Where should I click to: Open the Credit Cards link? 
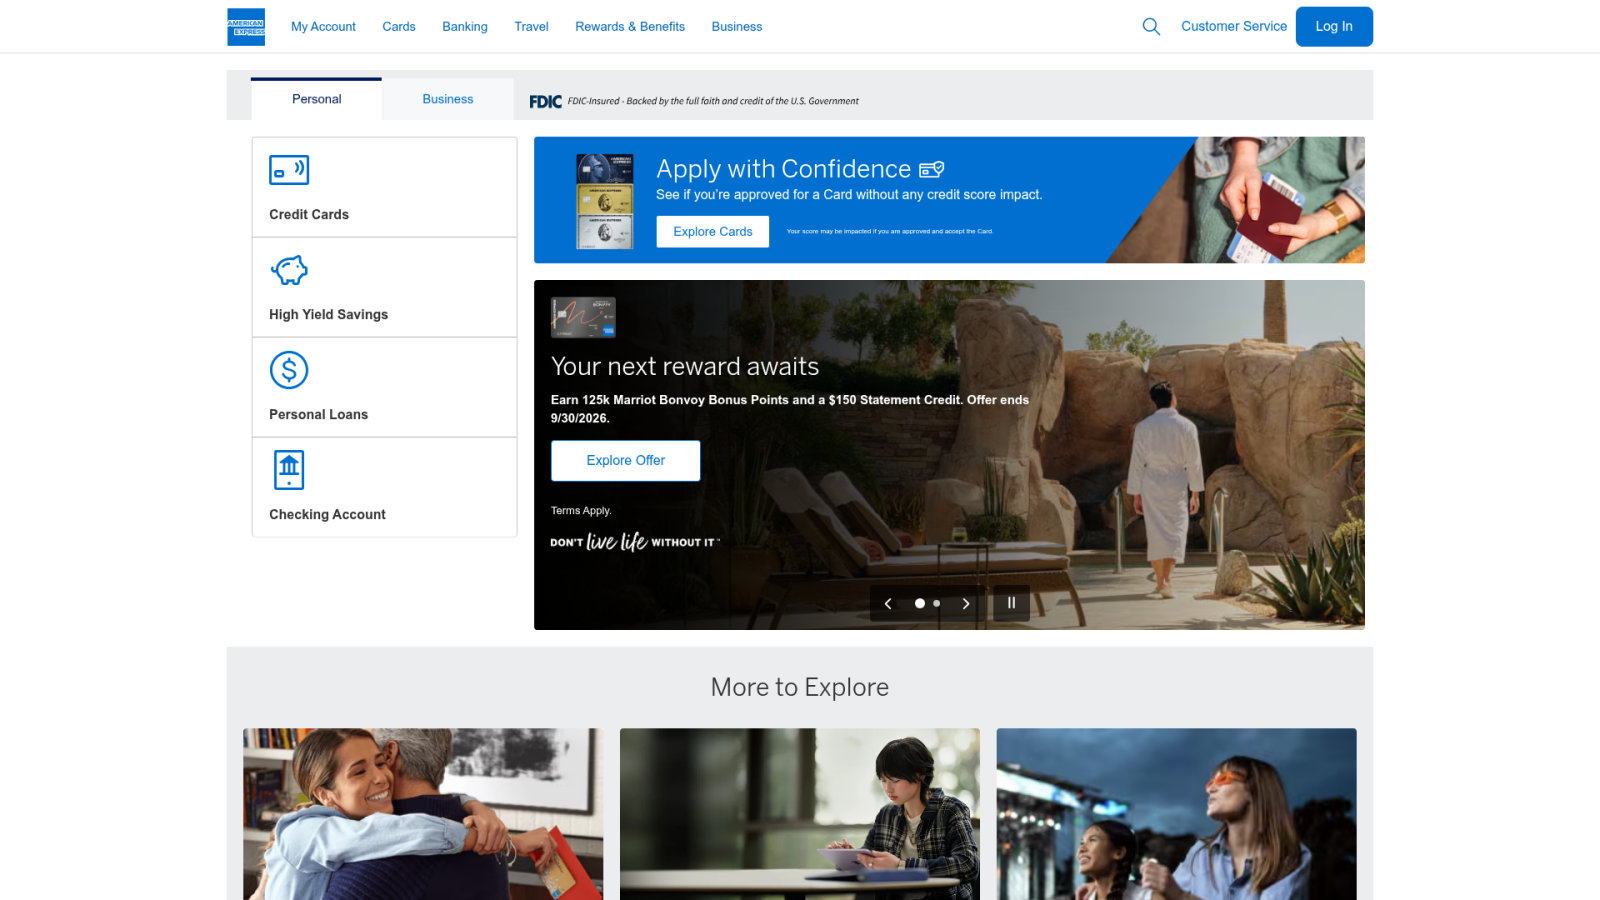click(x=309, y=214)
